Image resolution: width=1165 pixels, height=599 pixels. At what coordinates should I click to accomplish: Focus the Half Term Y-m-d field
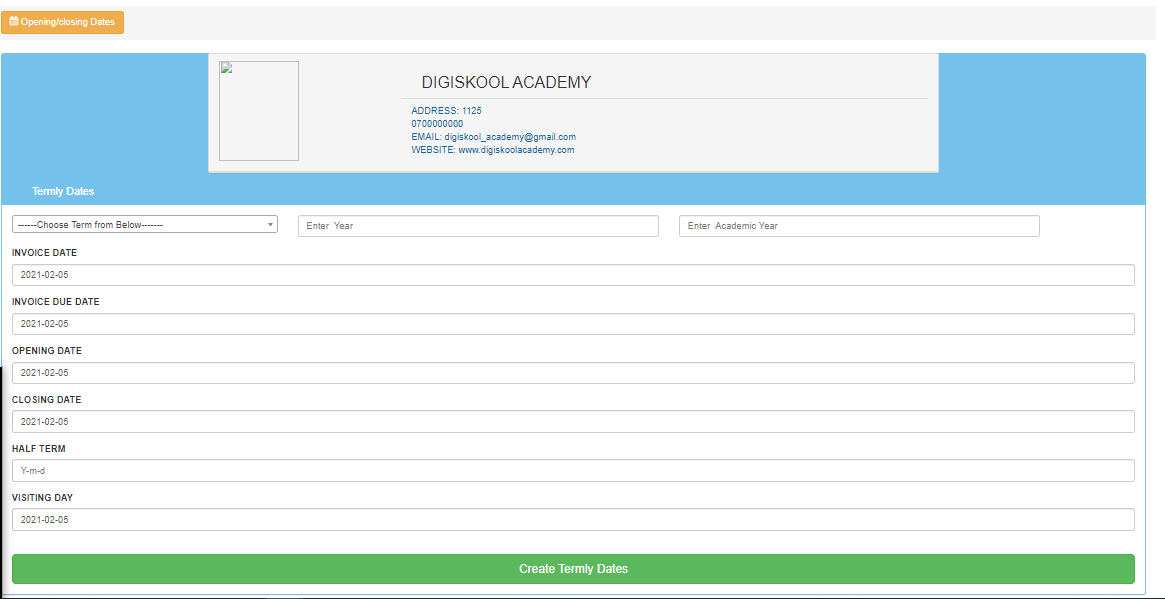coord(572,471)
